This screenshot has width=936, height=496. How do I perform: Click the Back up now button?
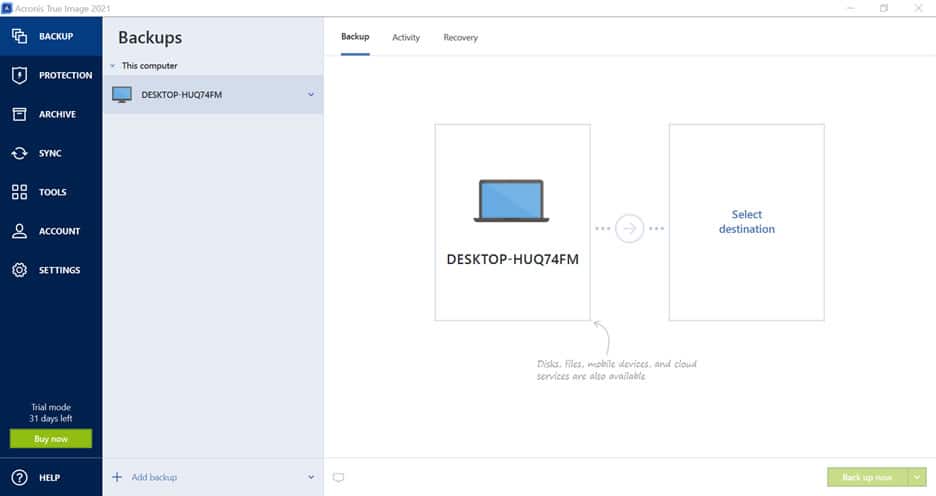pyautogui.click(x=867, y=477)
